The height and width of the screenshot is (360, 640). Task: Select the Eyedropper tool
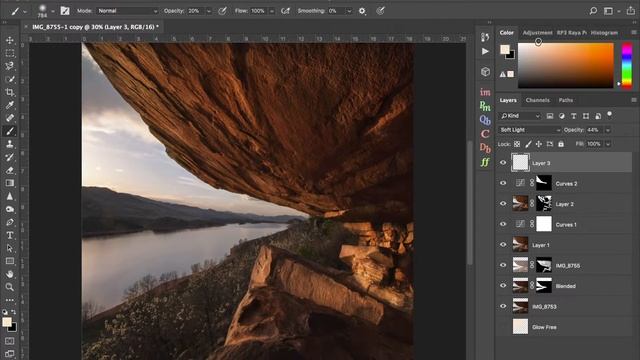click(x=9, y=105)
